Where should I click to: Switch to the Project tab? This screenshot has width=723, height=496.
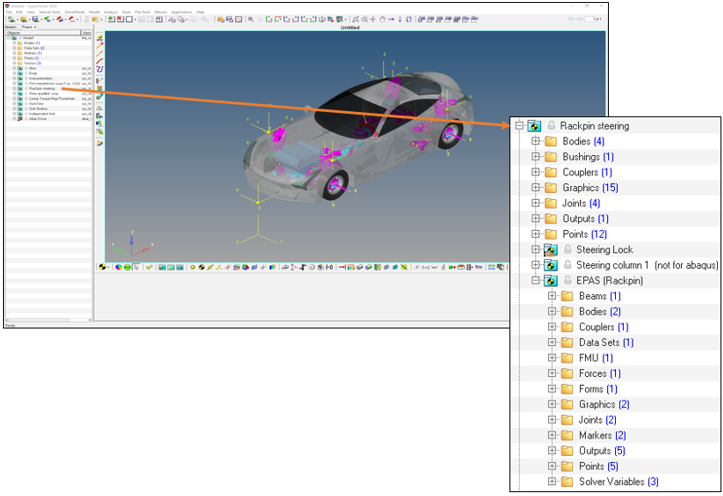click(25, 27)
